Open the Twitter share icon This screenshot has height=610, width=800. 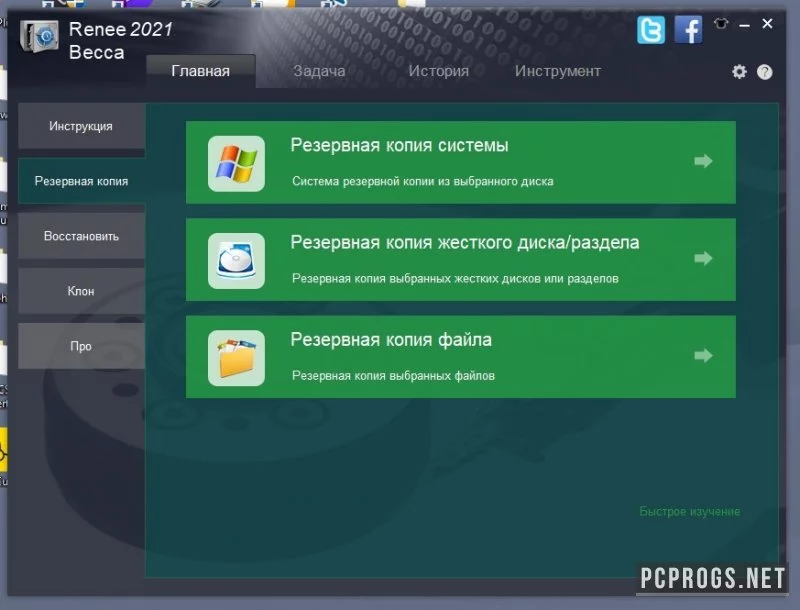click(x=651, y=30)
